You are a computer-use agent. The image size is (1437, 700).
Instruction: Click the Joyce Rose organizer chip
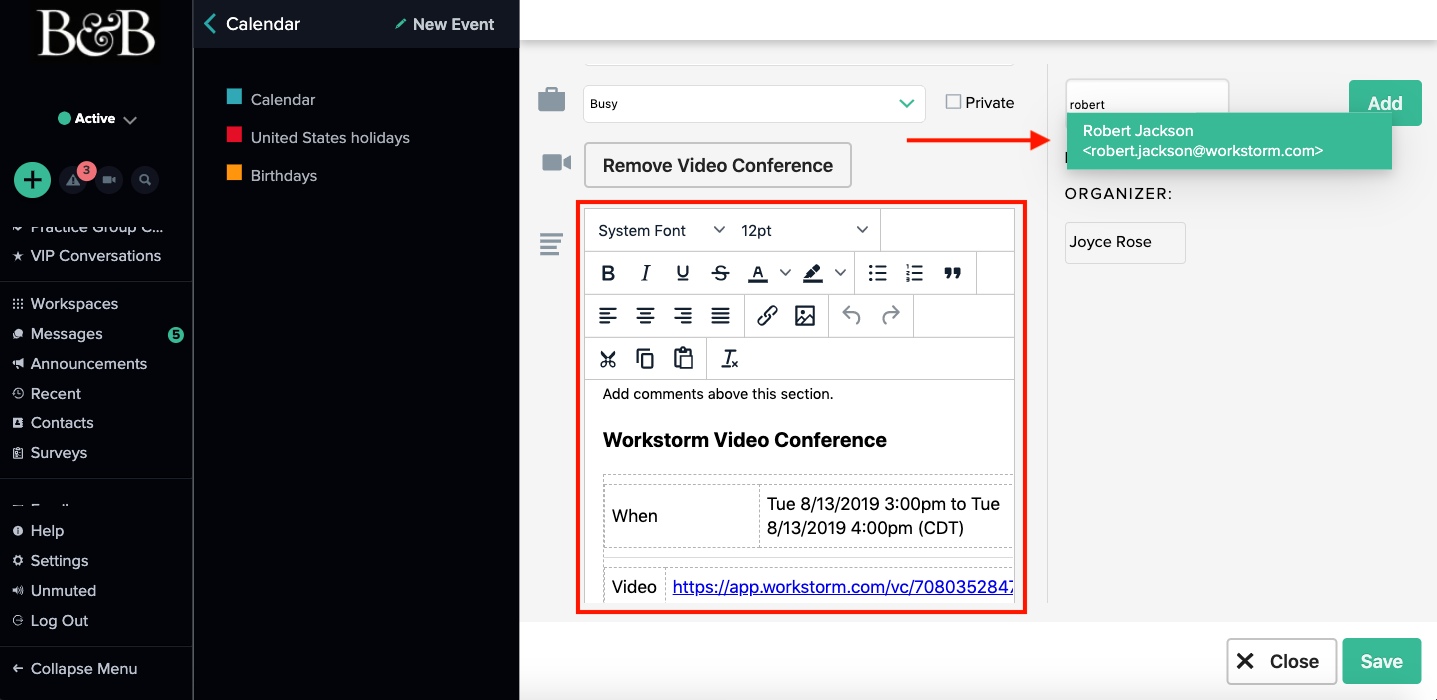pos(1125,243)
